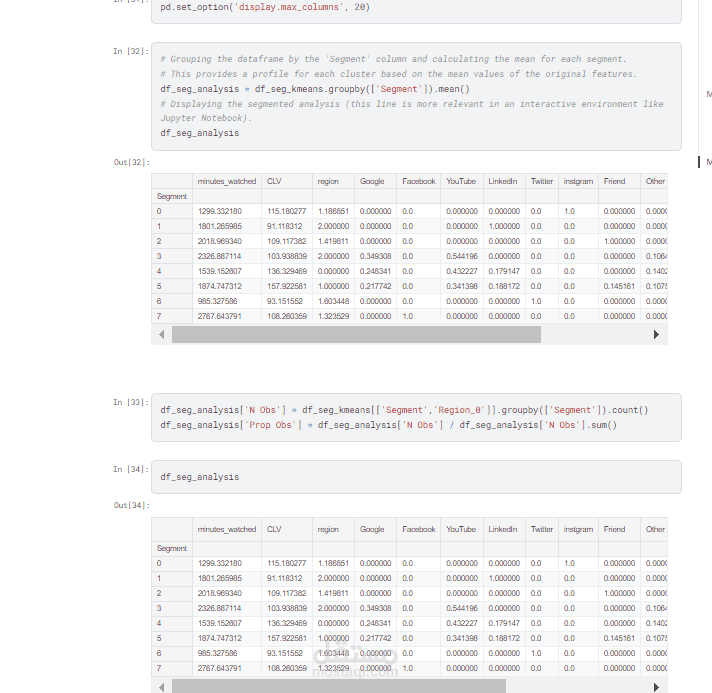Image resolution: width=712 pixels, height=693 pixels.
Task: Click Facebook column header in Out[32] table
Action: pyautogui.click(x=419, y=181)
